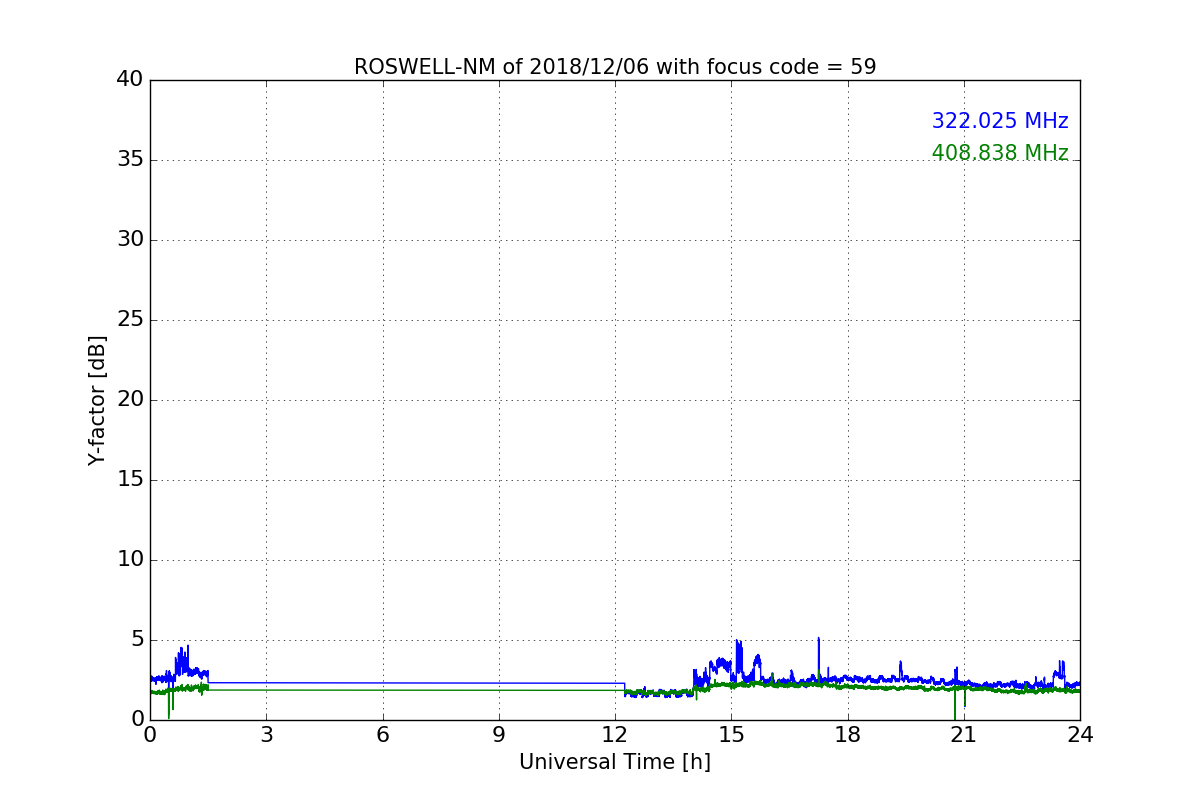Click x-axis tick label 12
The image size is (1200, 800).
pos(615,735)
